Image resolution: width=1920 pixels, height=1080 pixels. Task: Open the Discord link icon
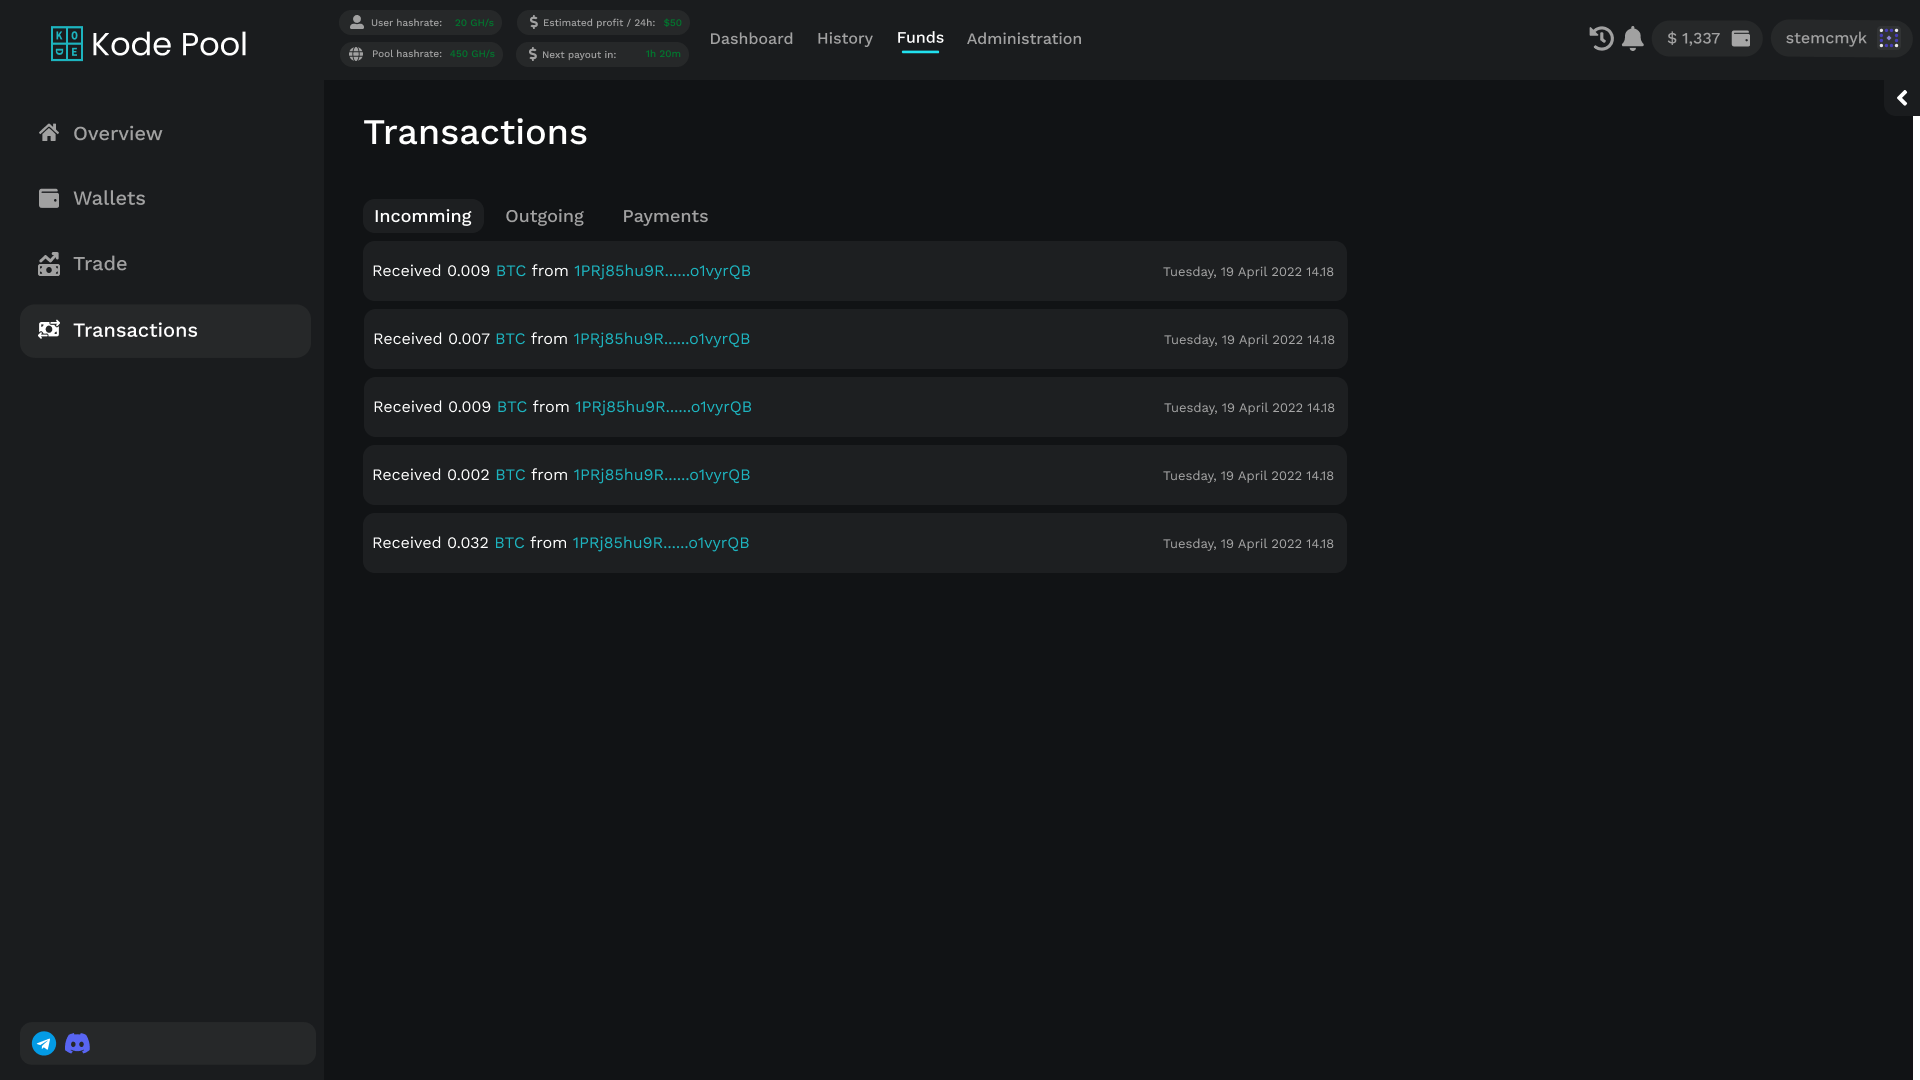77,1043
